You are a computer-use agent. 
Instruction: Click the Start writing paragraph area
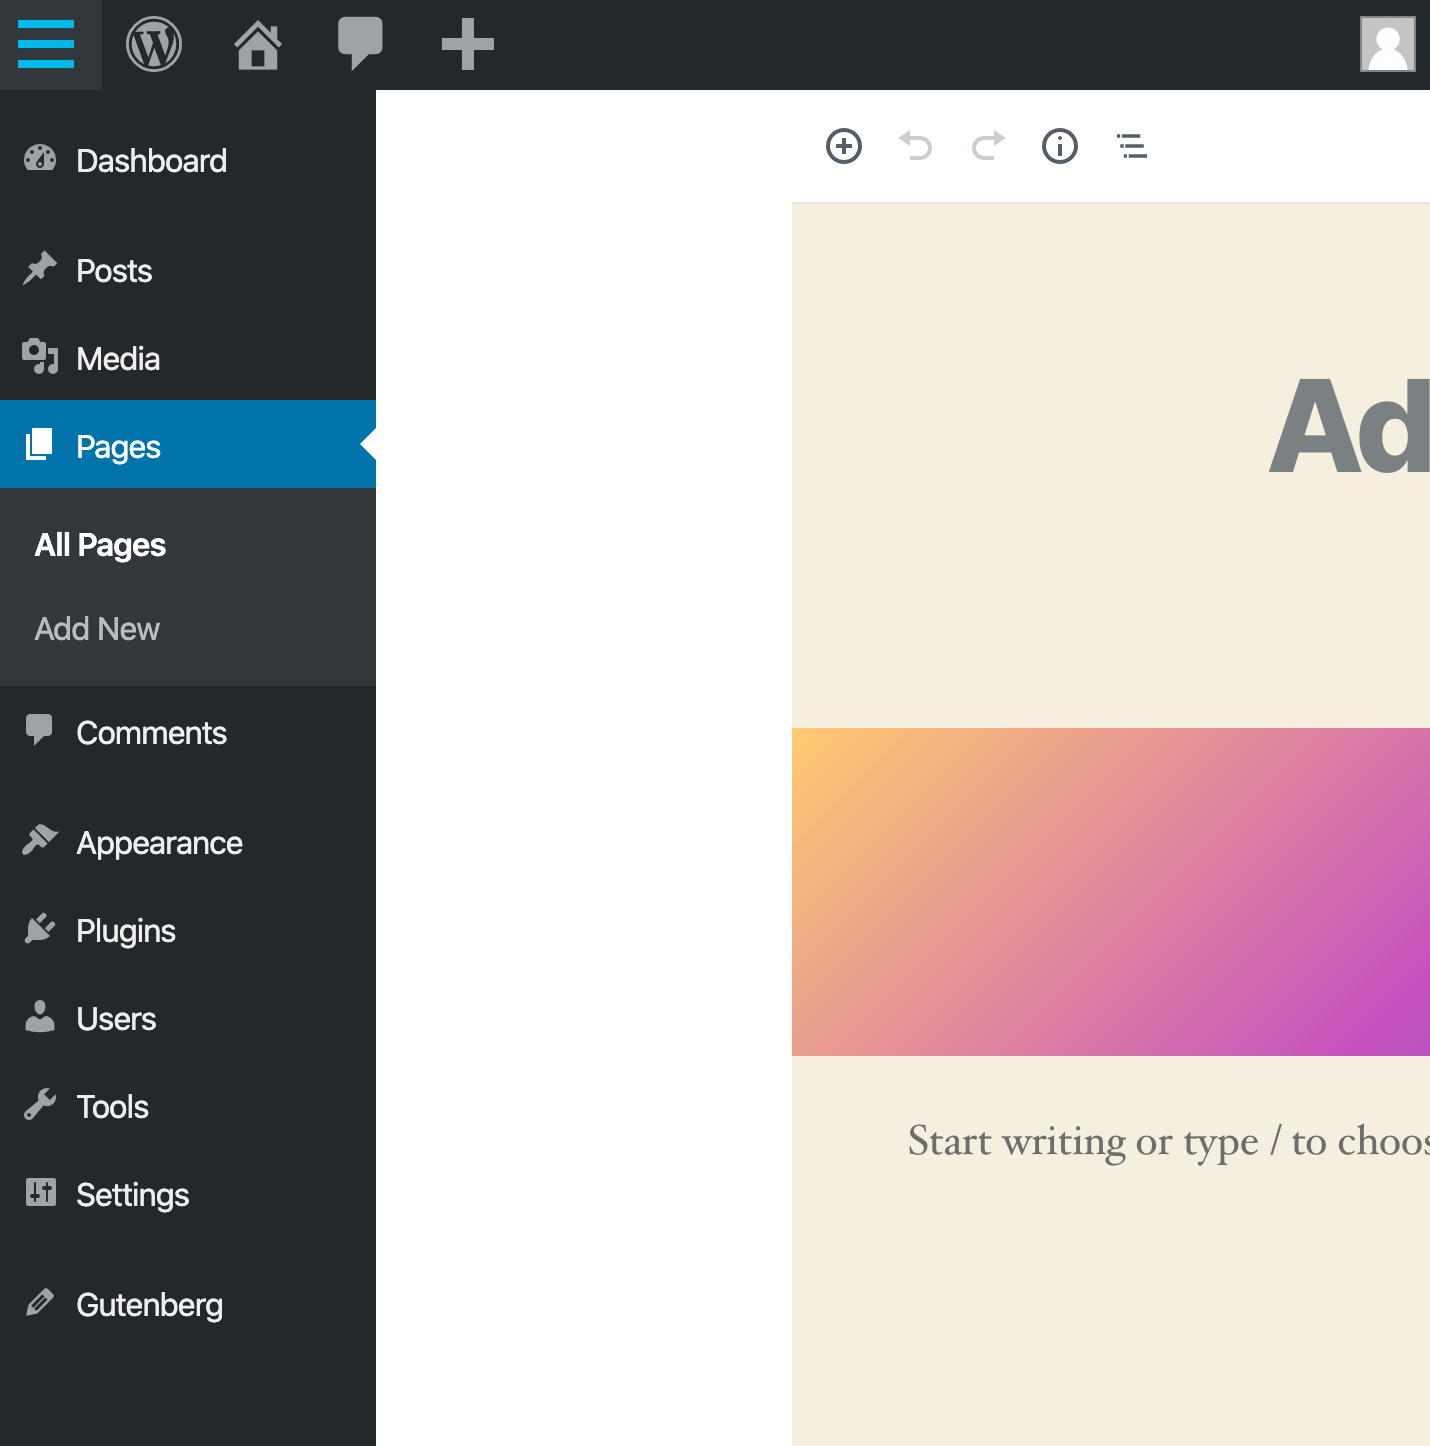click(1160, 1141)
